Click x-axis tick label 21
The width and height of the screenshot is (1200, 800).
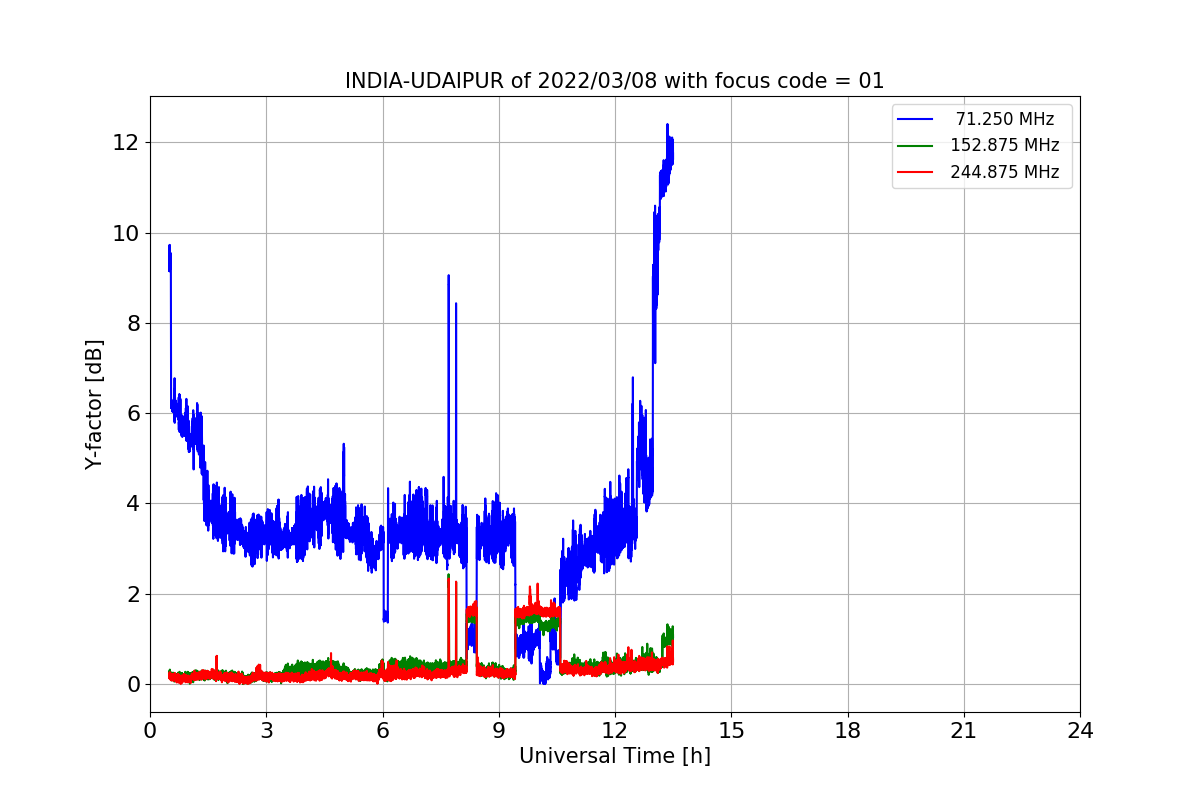tap(964, 731)
